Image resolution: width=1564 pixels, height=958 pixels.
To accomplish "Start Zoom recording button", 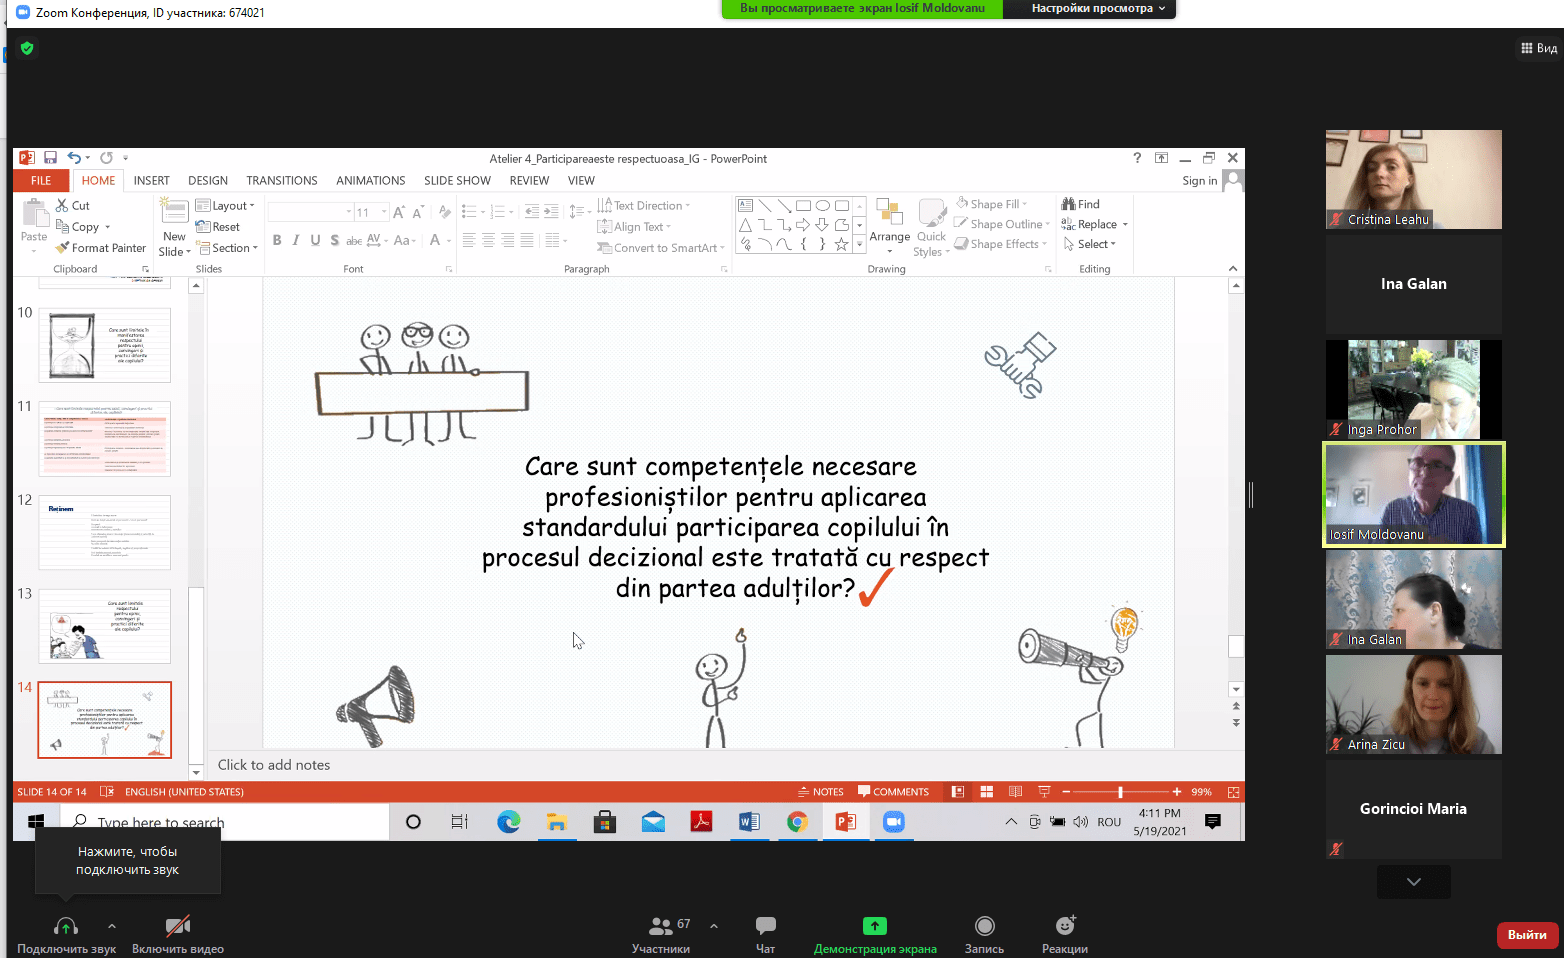I will pos(984,934).
